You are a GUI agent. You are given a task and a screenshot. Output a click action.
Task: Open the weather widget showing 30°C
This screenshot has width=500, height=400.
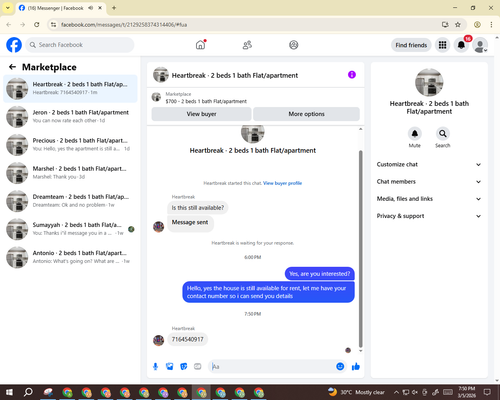pyautogui.click(x=356, y=392)
